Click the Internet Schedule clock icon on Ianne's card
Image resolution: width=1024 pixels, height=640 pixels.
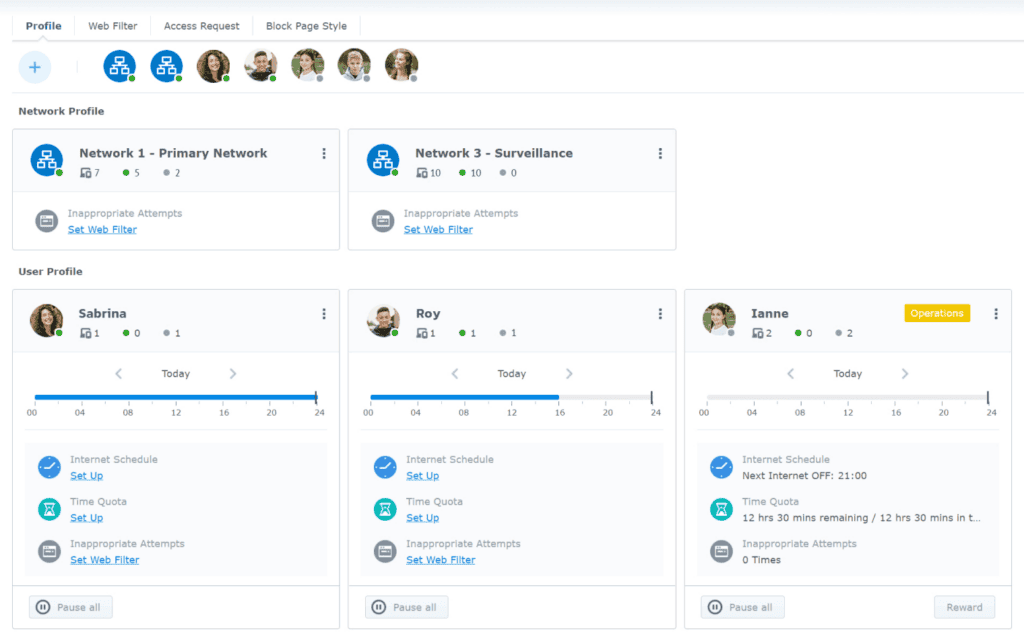721,466
